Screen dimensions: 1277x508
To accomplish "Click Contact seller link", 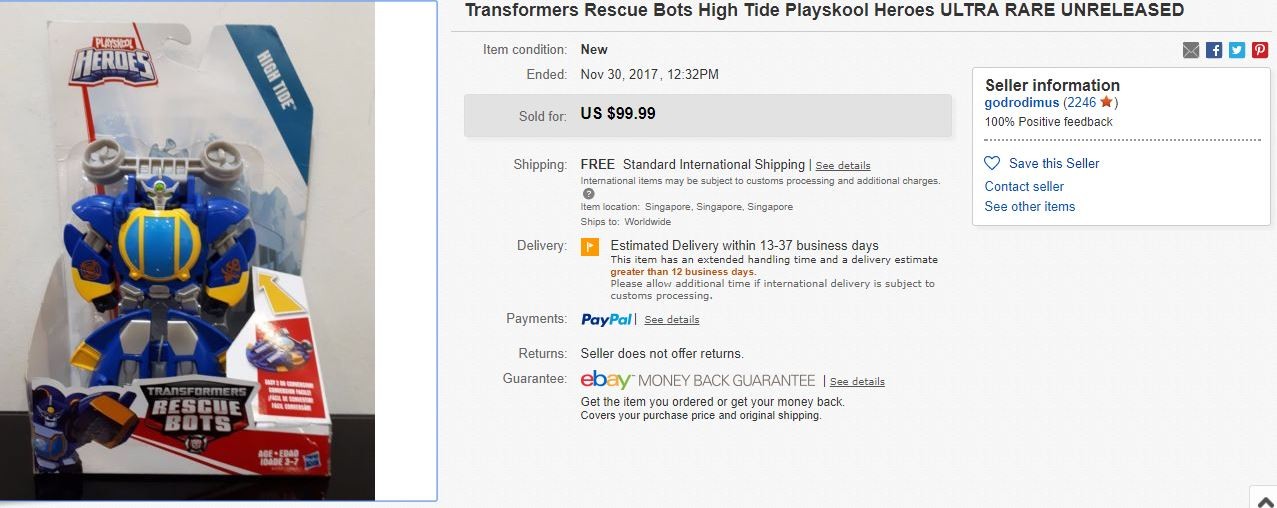I will point(1024,186).
